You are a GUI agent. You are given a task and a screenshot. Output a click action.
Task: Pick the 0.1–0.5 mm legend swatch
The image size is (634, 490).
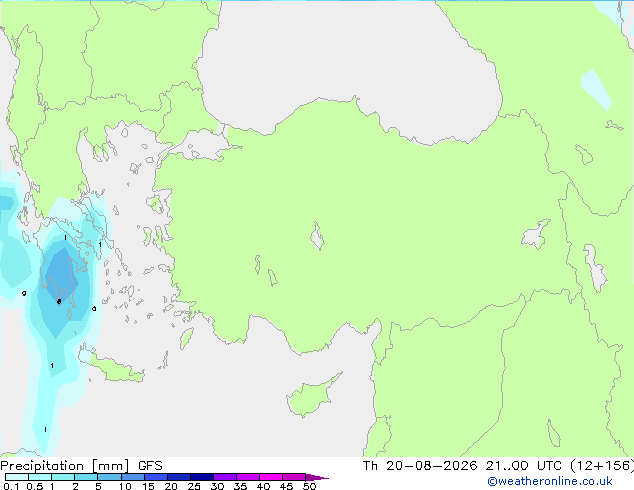click(17, 477)
